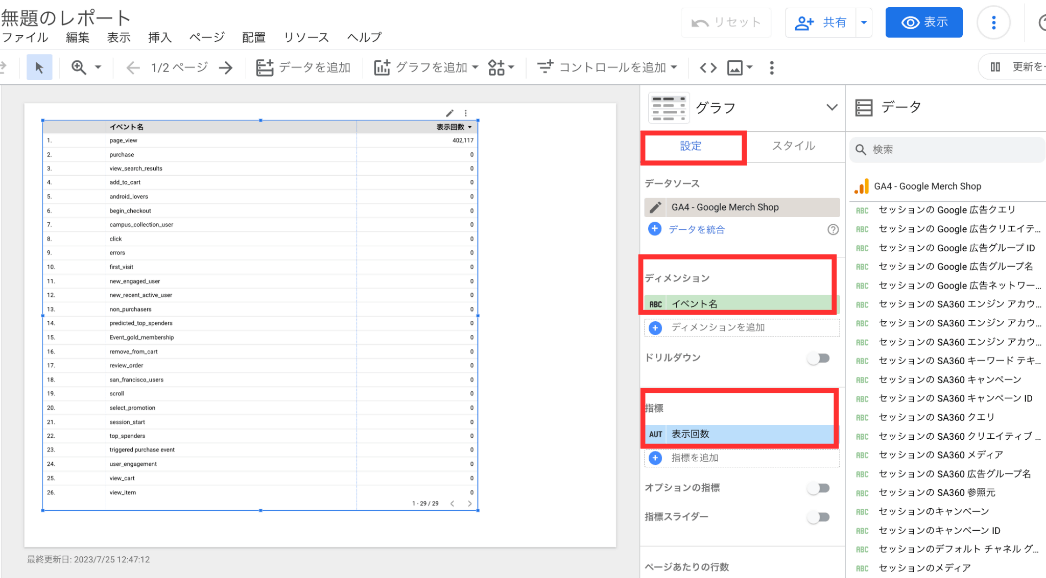This screenshot has height=578, width=1046.
Task: Click 指標を追加
Action: point(741,458)
